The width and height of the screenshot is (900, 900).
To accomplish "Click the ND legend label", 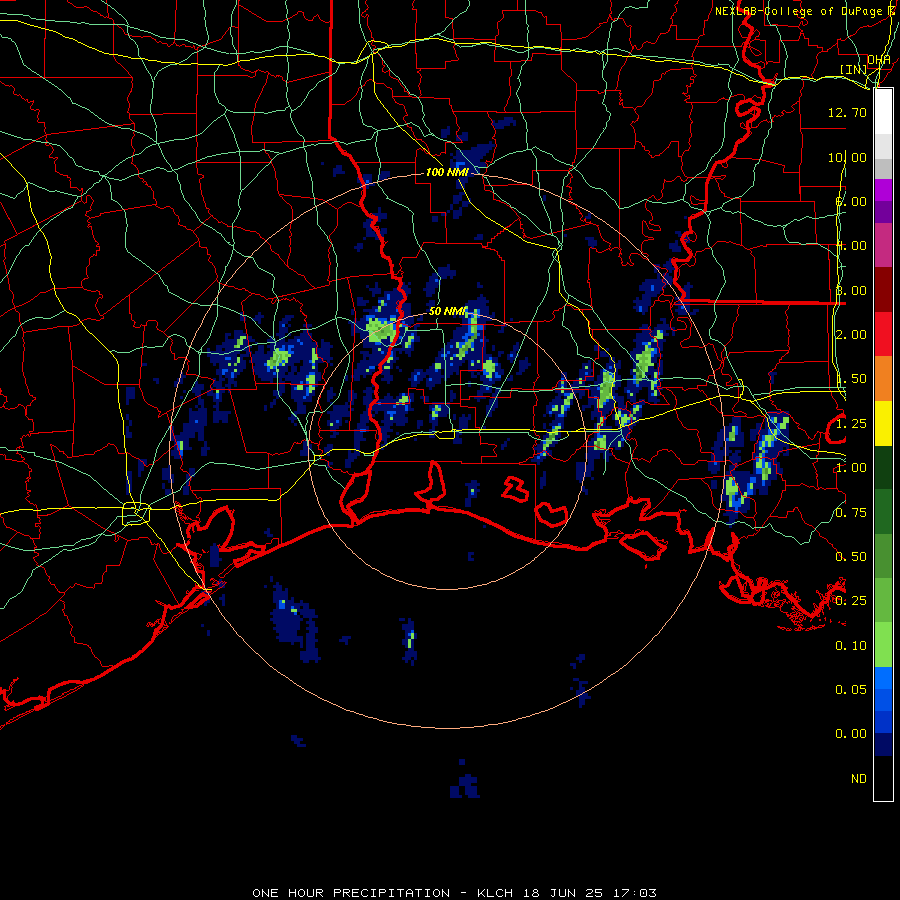I will point(859,779).
